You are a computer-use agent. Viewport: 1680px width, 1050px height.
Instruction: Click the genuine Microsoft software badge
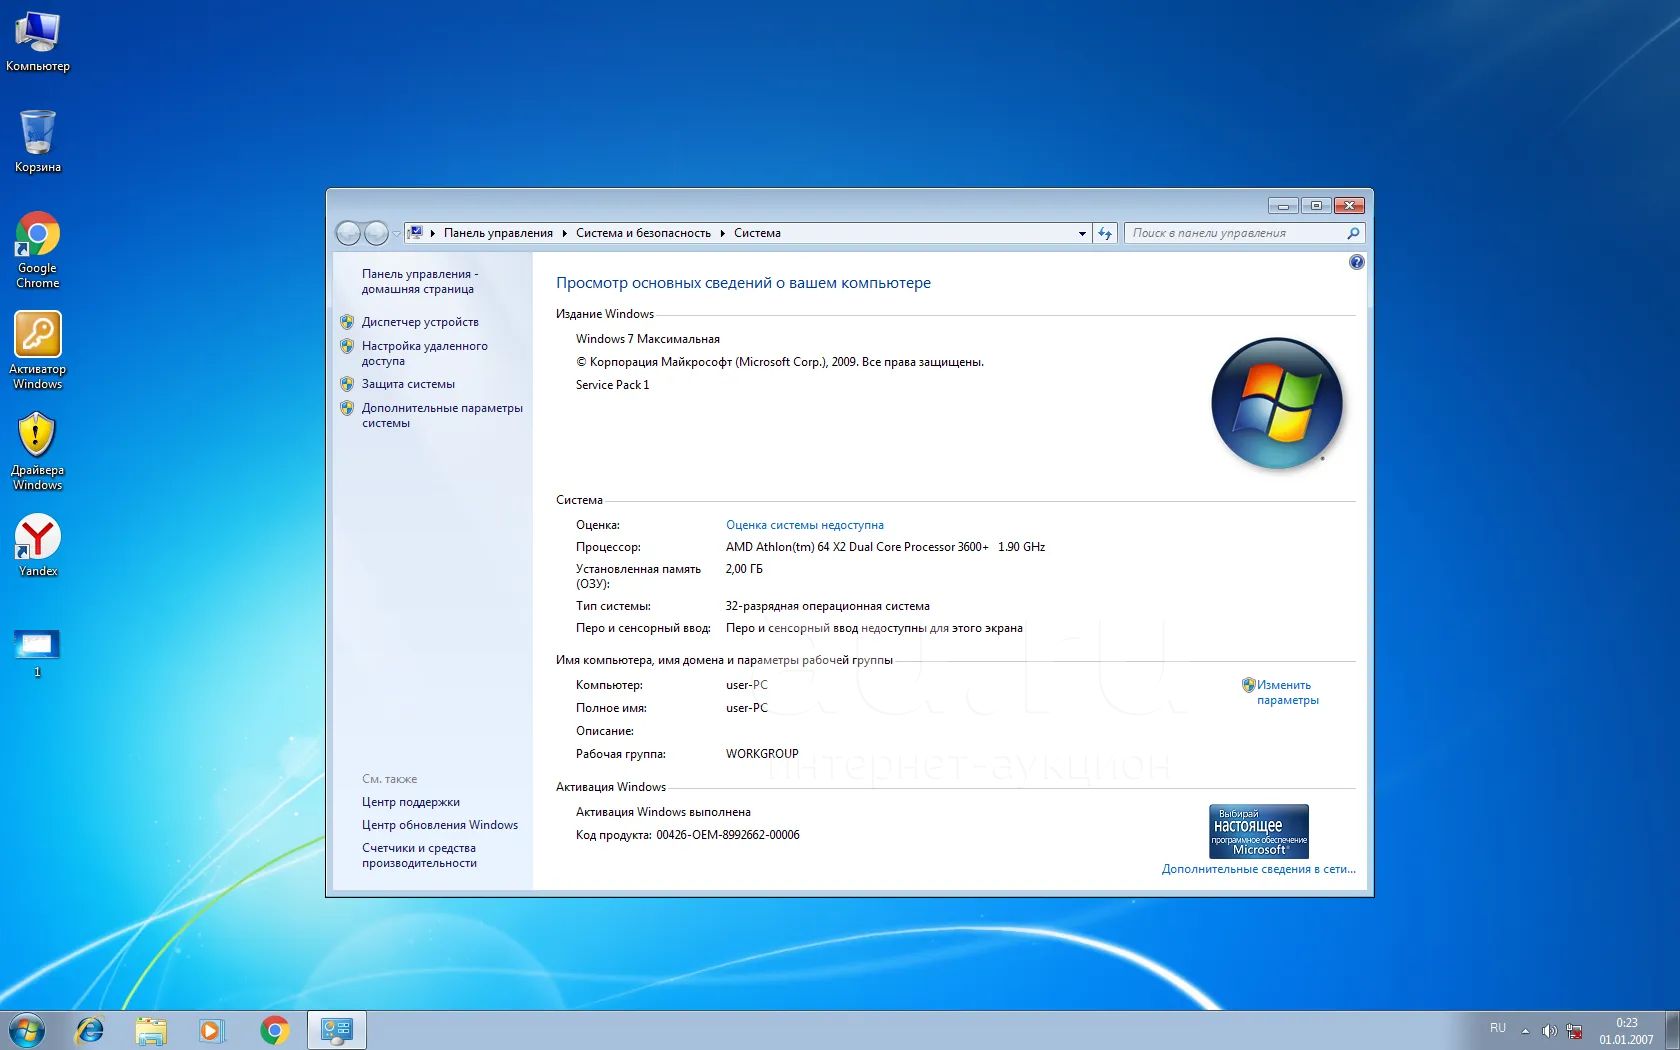click(1259, 831)
